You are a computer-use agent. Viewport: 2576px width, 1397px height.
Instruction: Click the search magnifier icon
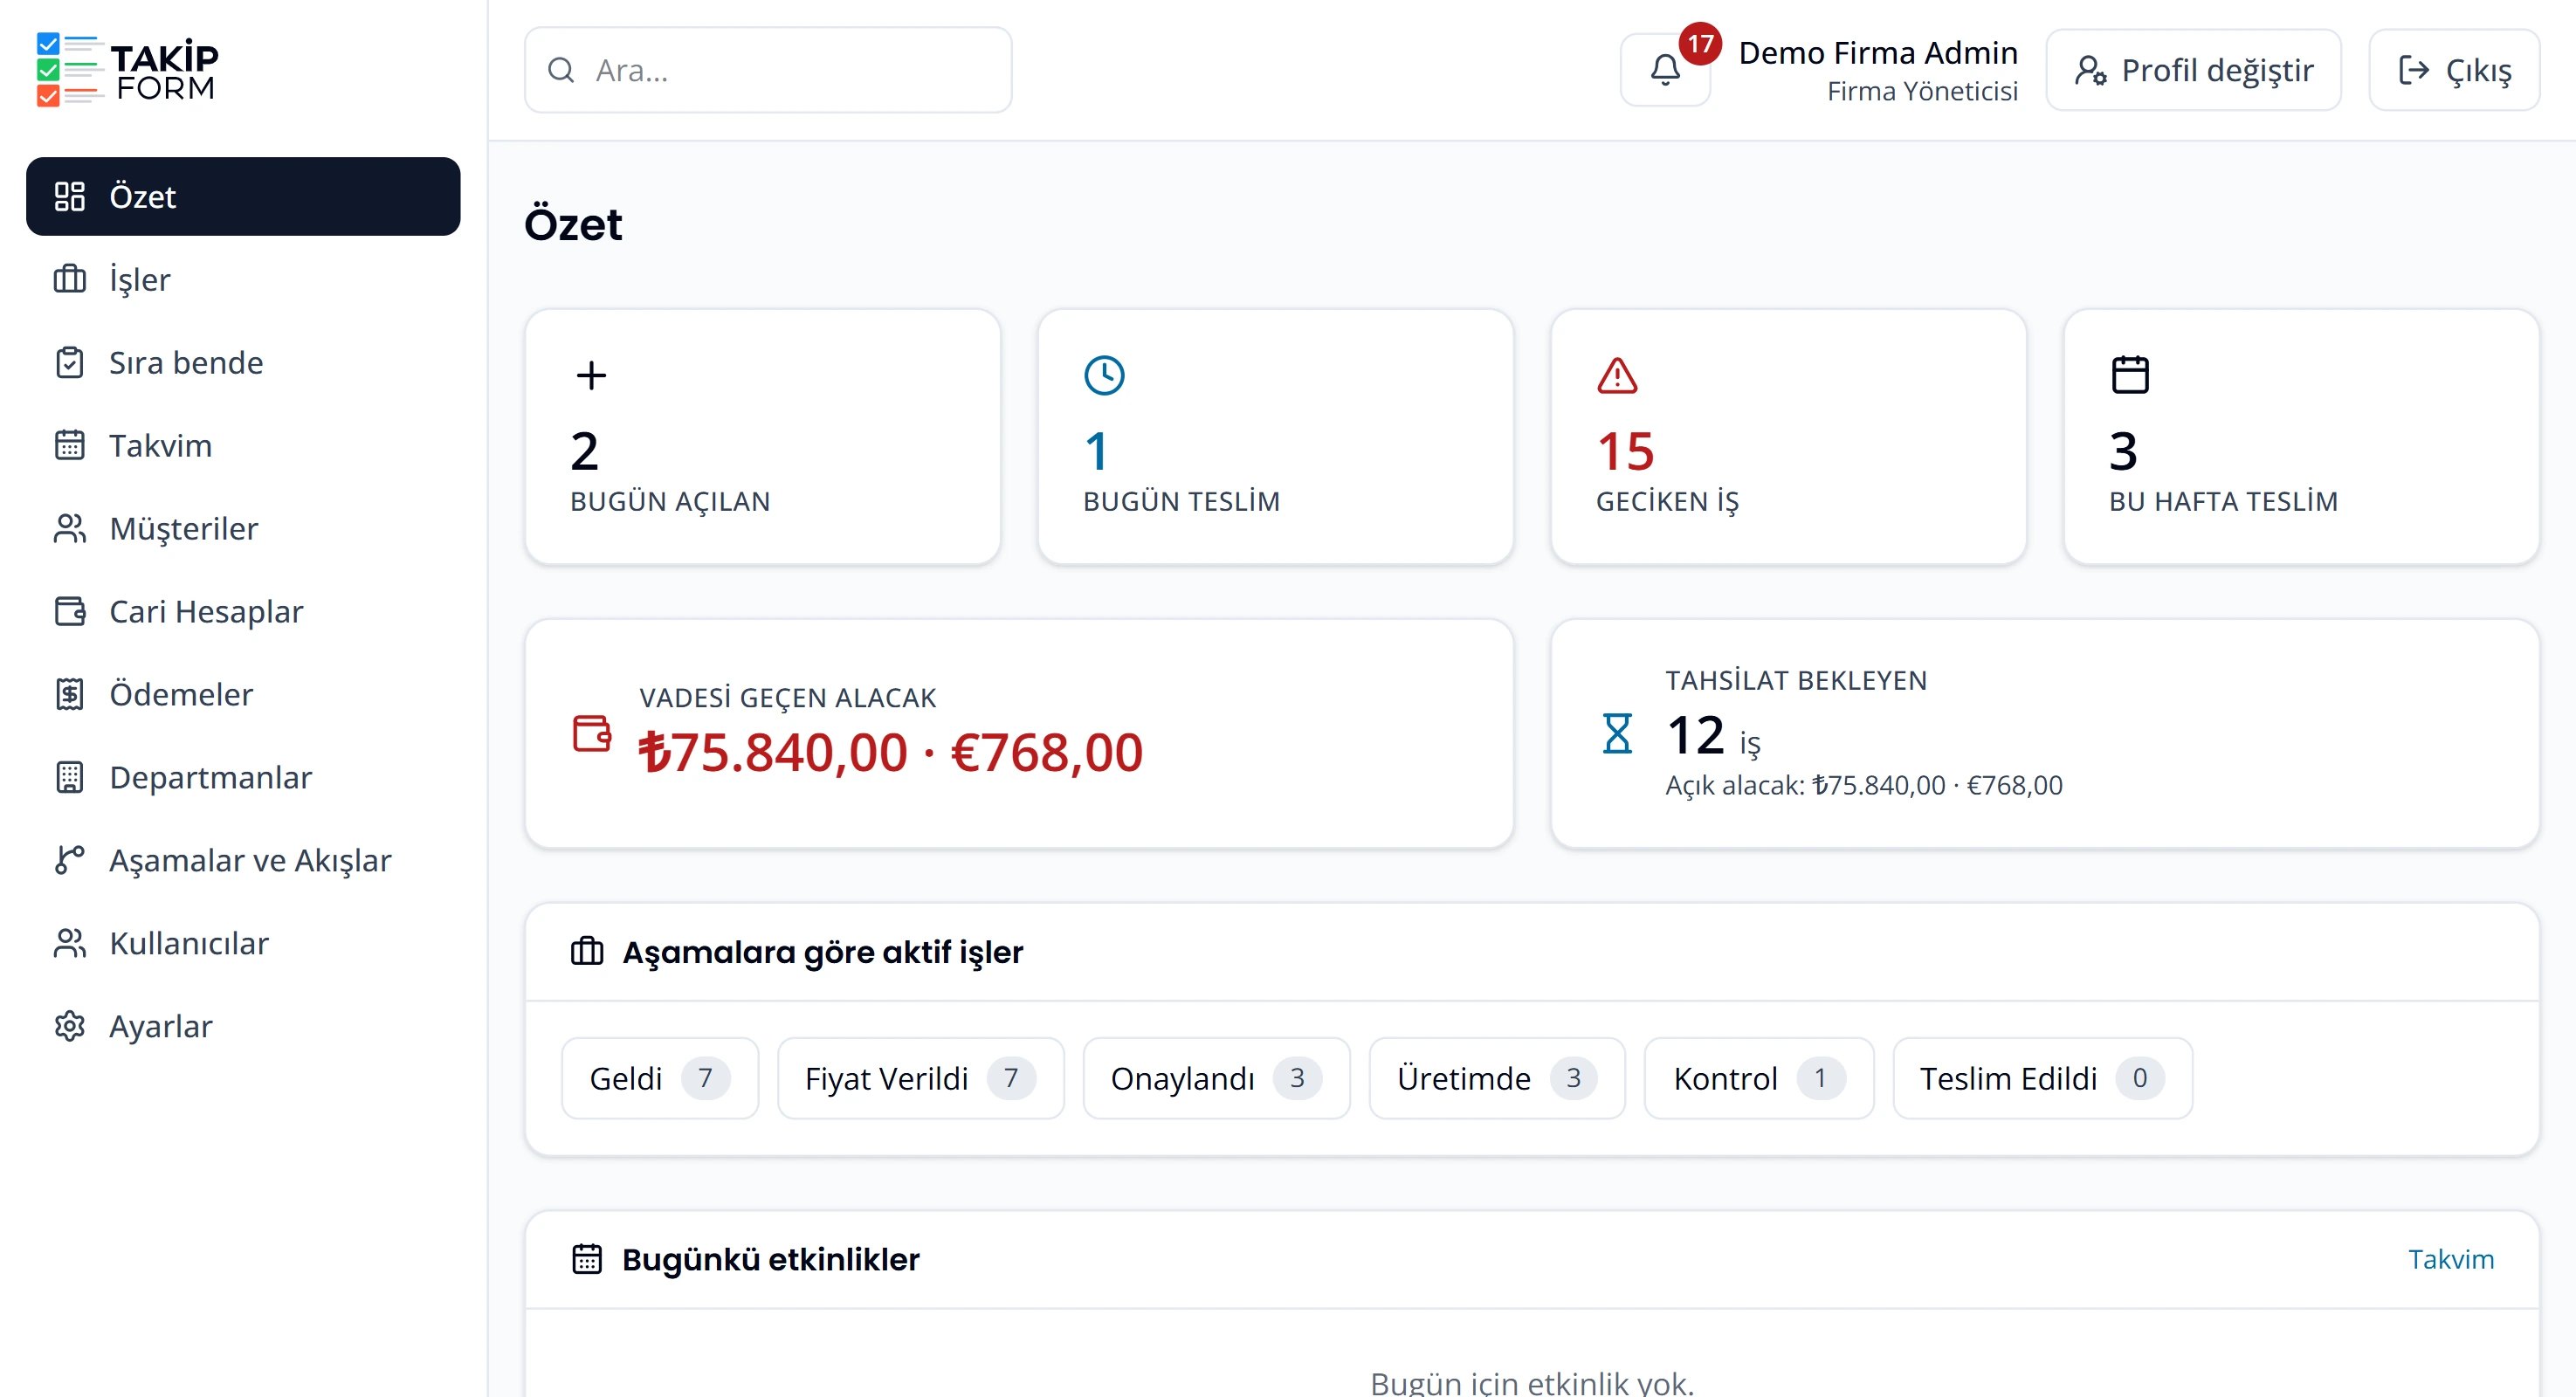[x=561, y=70]
